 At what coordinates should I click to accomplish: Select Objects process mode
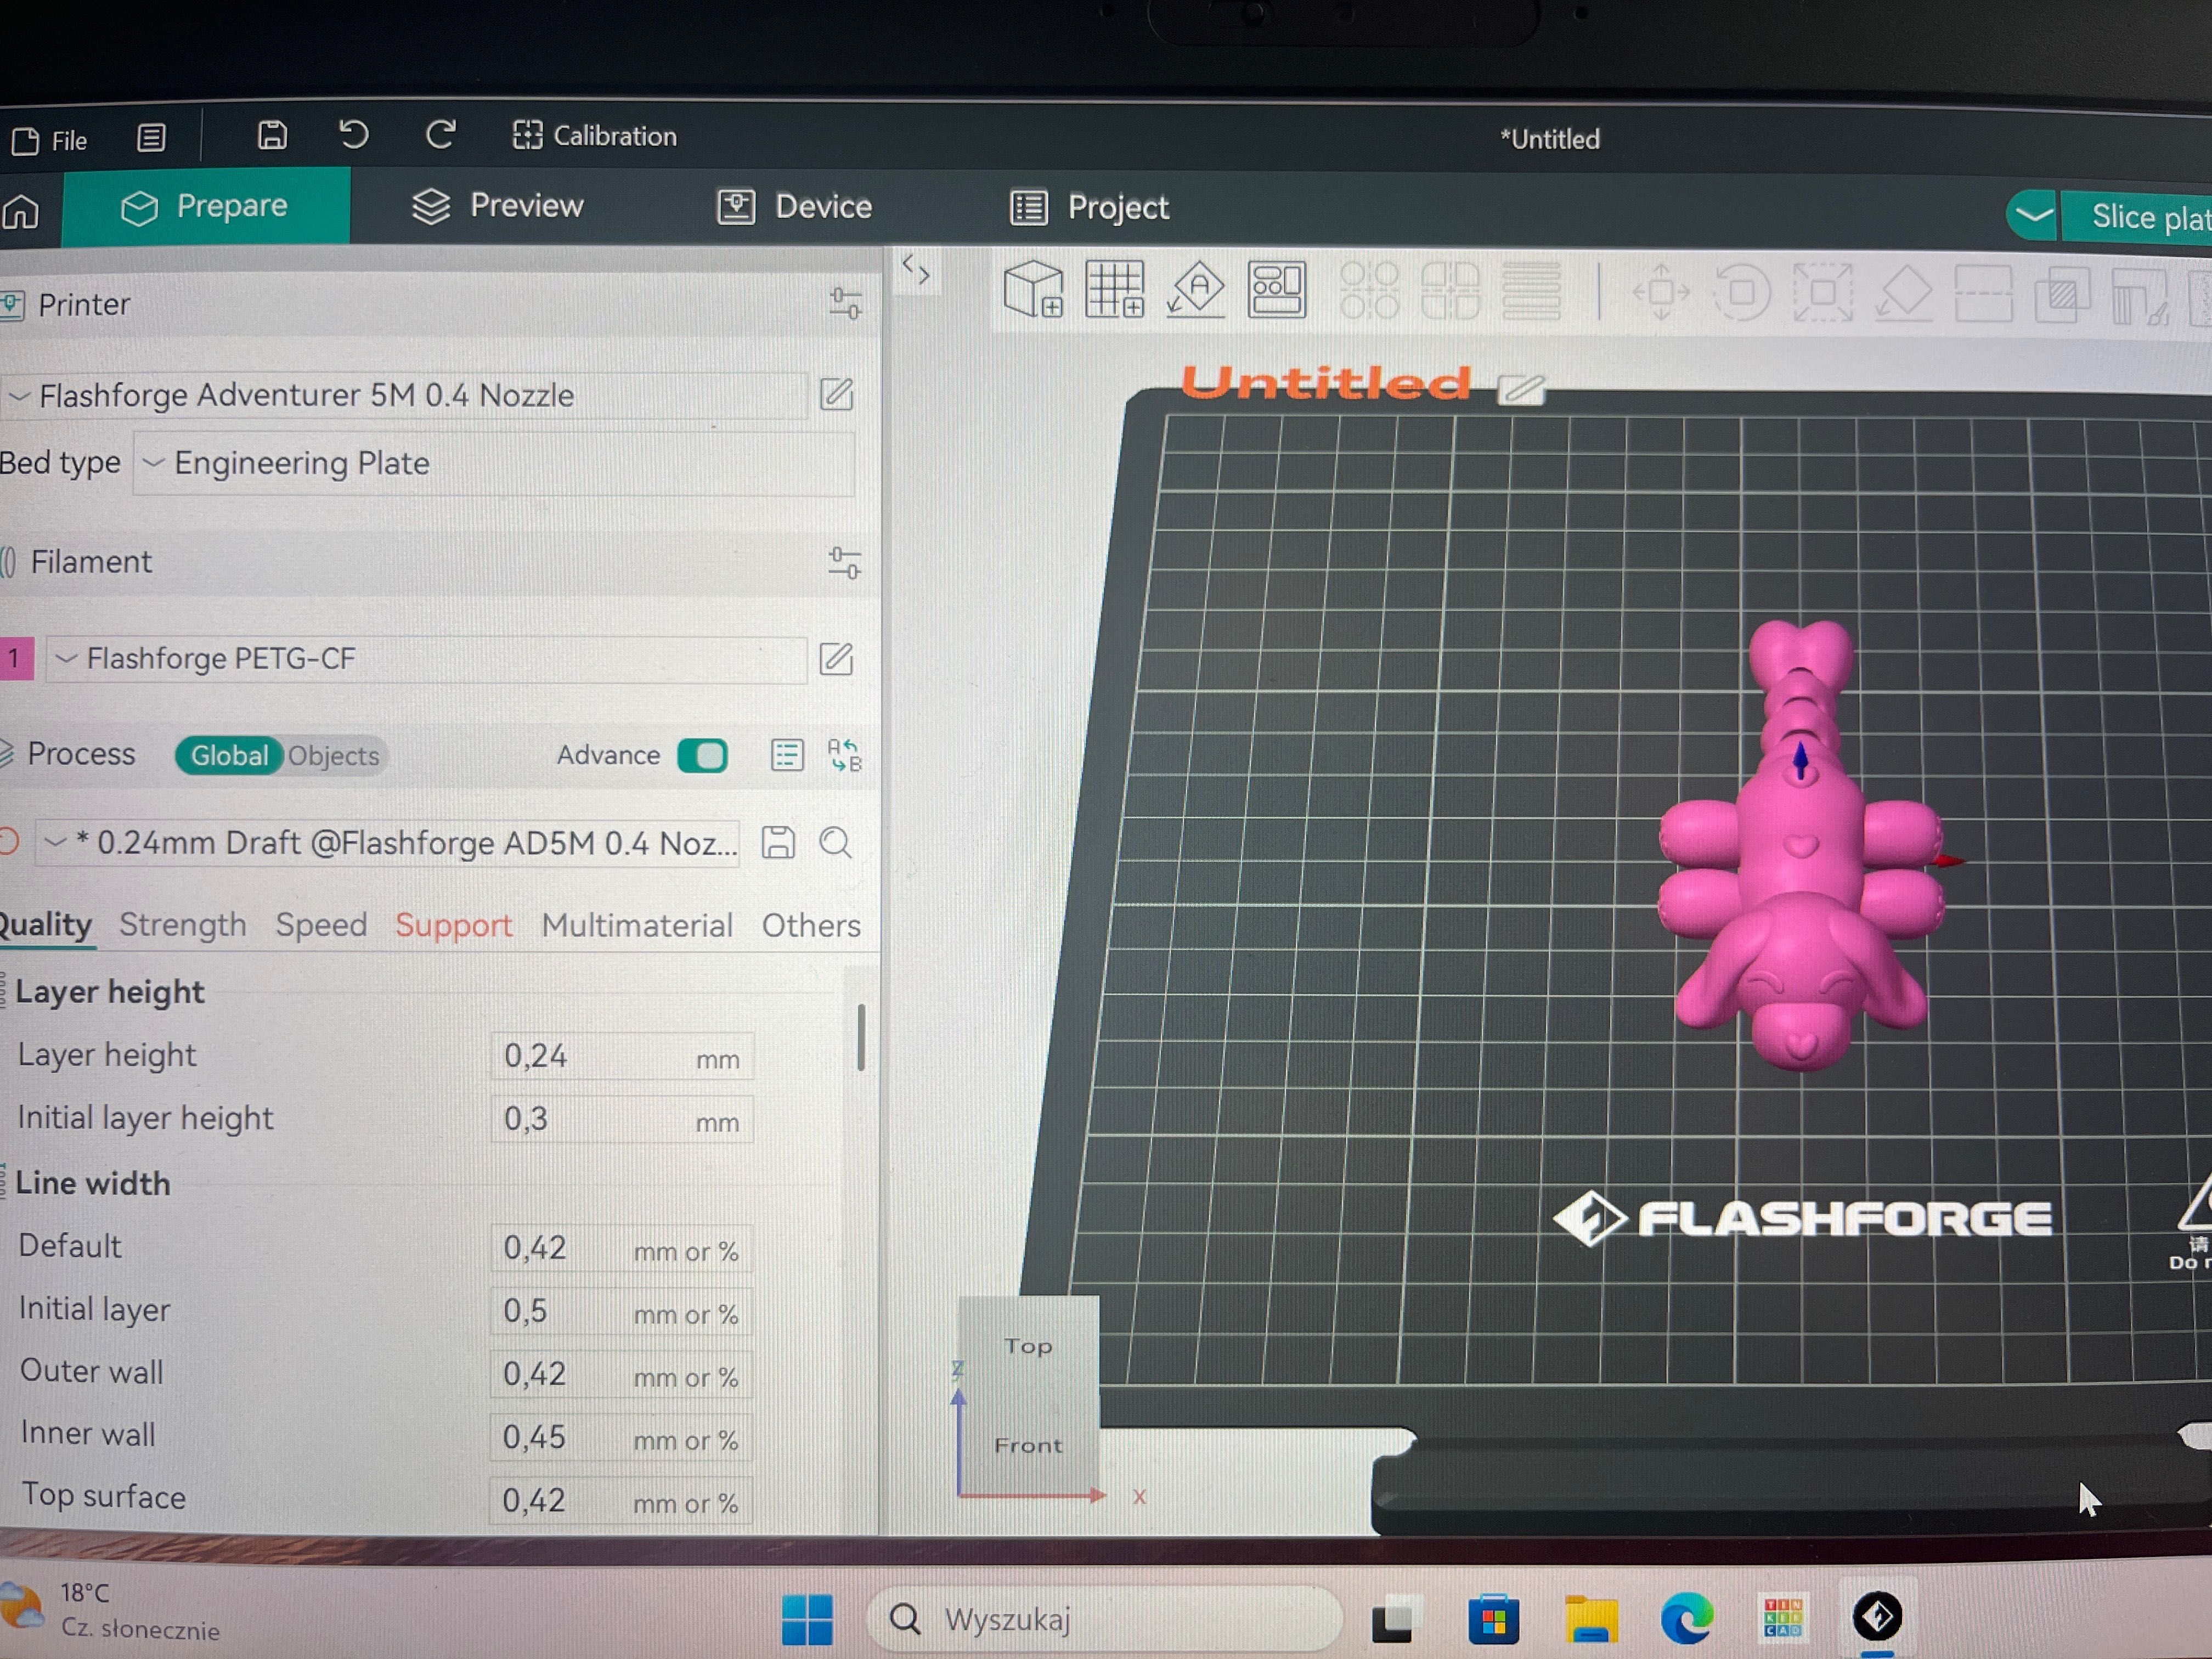[334, 756]
